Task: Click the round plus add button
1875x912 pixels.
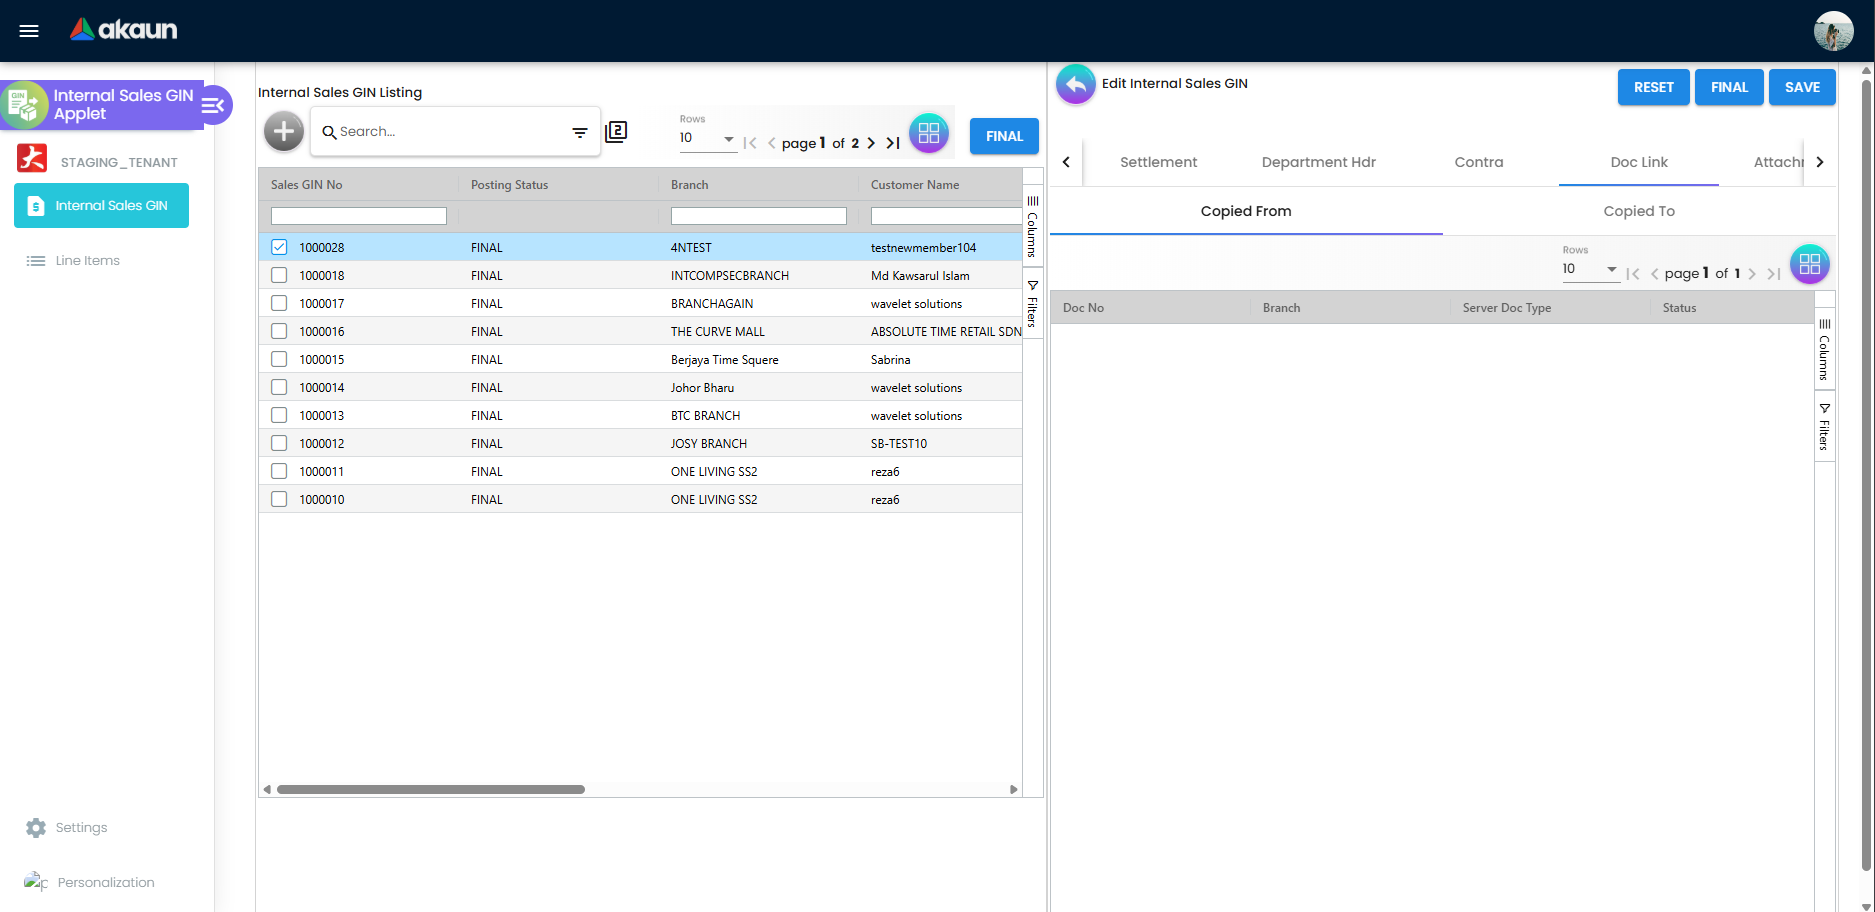Action: (284, 131)
